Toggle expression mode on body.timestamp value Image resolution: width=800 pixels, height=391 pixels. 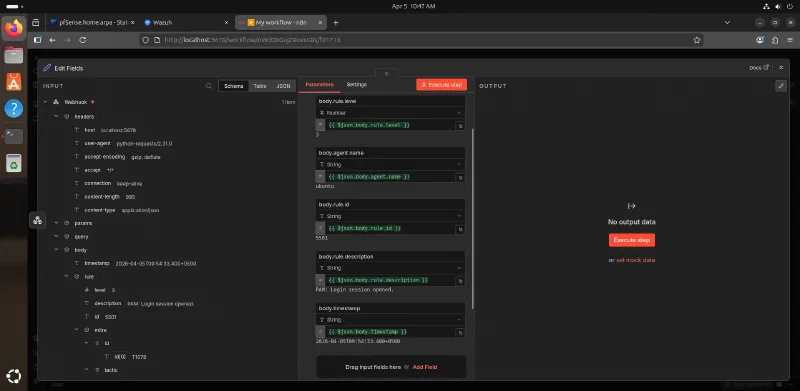[320, 332]
